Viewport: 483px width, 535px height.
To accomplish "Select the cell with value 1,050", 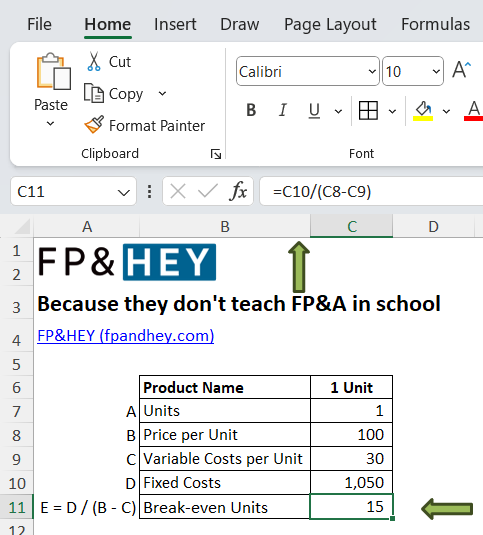I will click(x=351, y=482).
